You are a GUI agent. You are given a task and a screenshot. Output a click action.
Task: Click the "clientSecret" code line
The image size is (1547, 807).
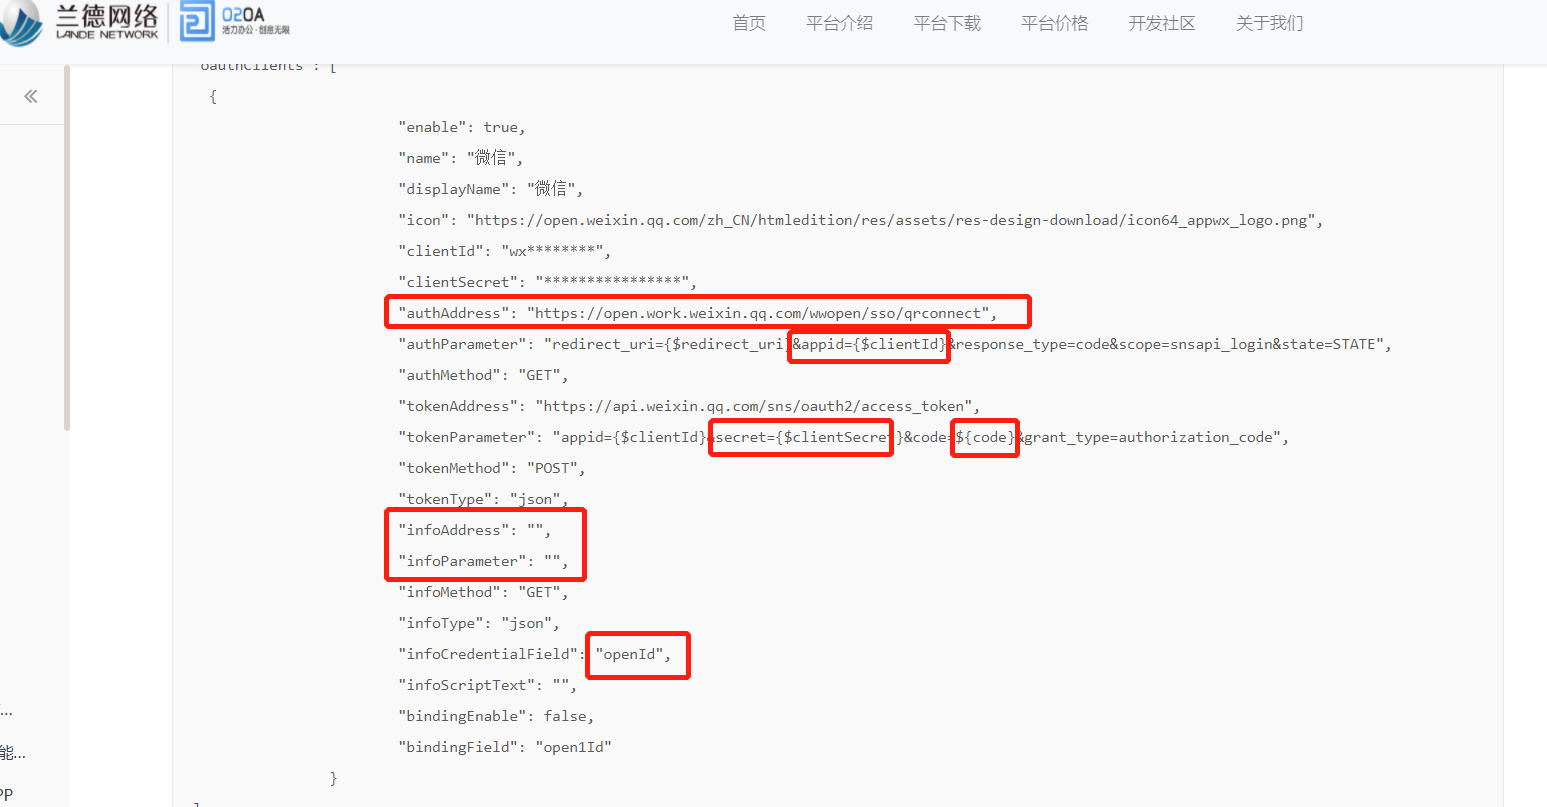pyautogui.click(x=548, y=282)
